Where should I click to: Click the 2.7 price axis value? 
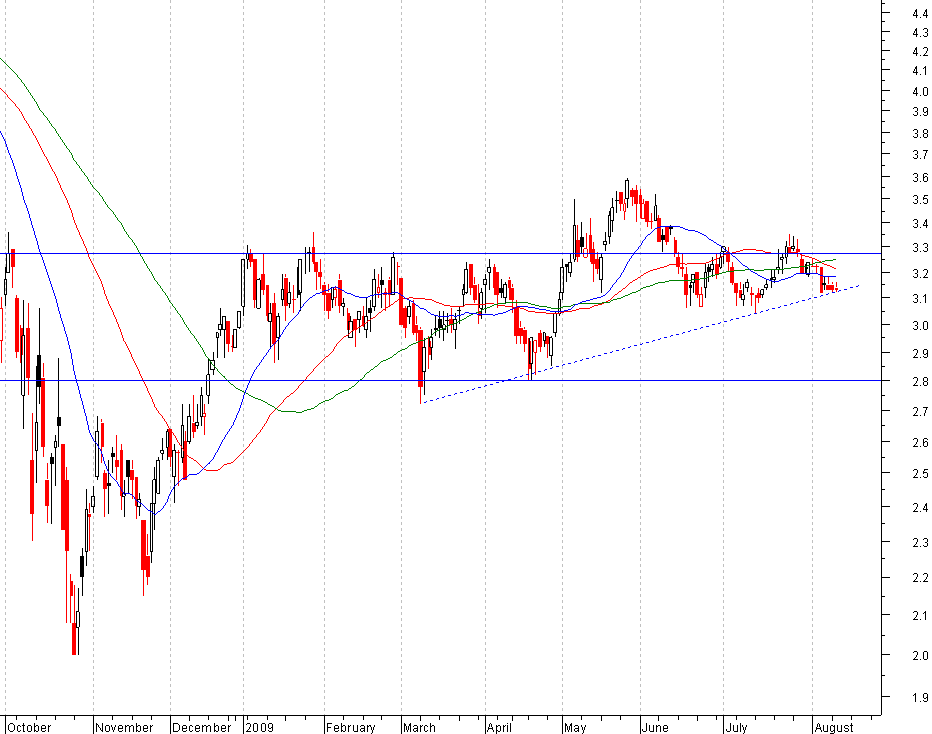pyautogui.click(x=920, y=411)
